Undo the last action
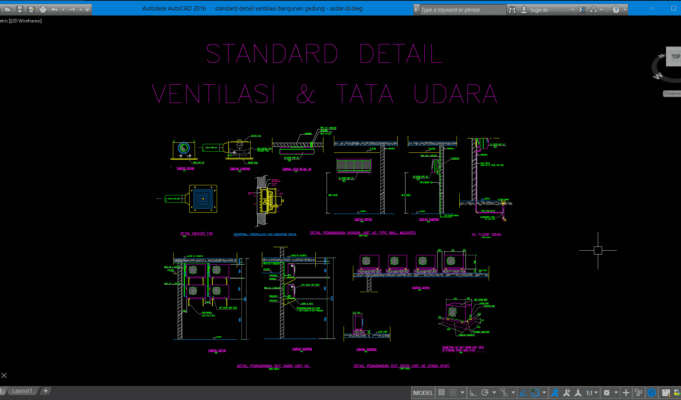 pyautogui.click(x=54, y=10)
